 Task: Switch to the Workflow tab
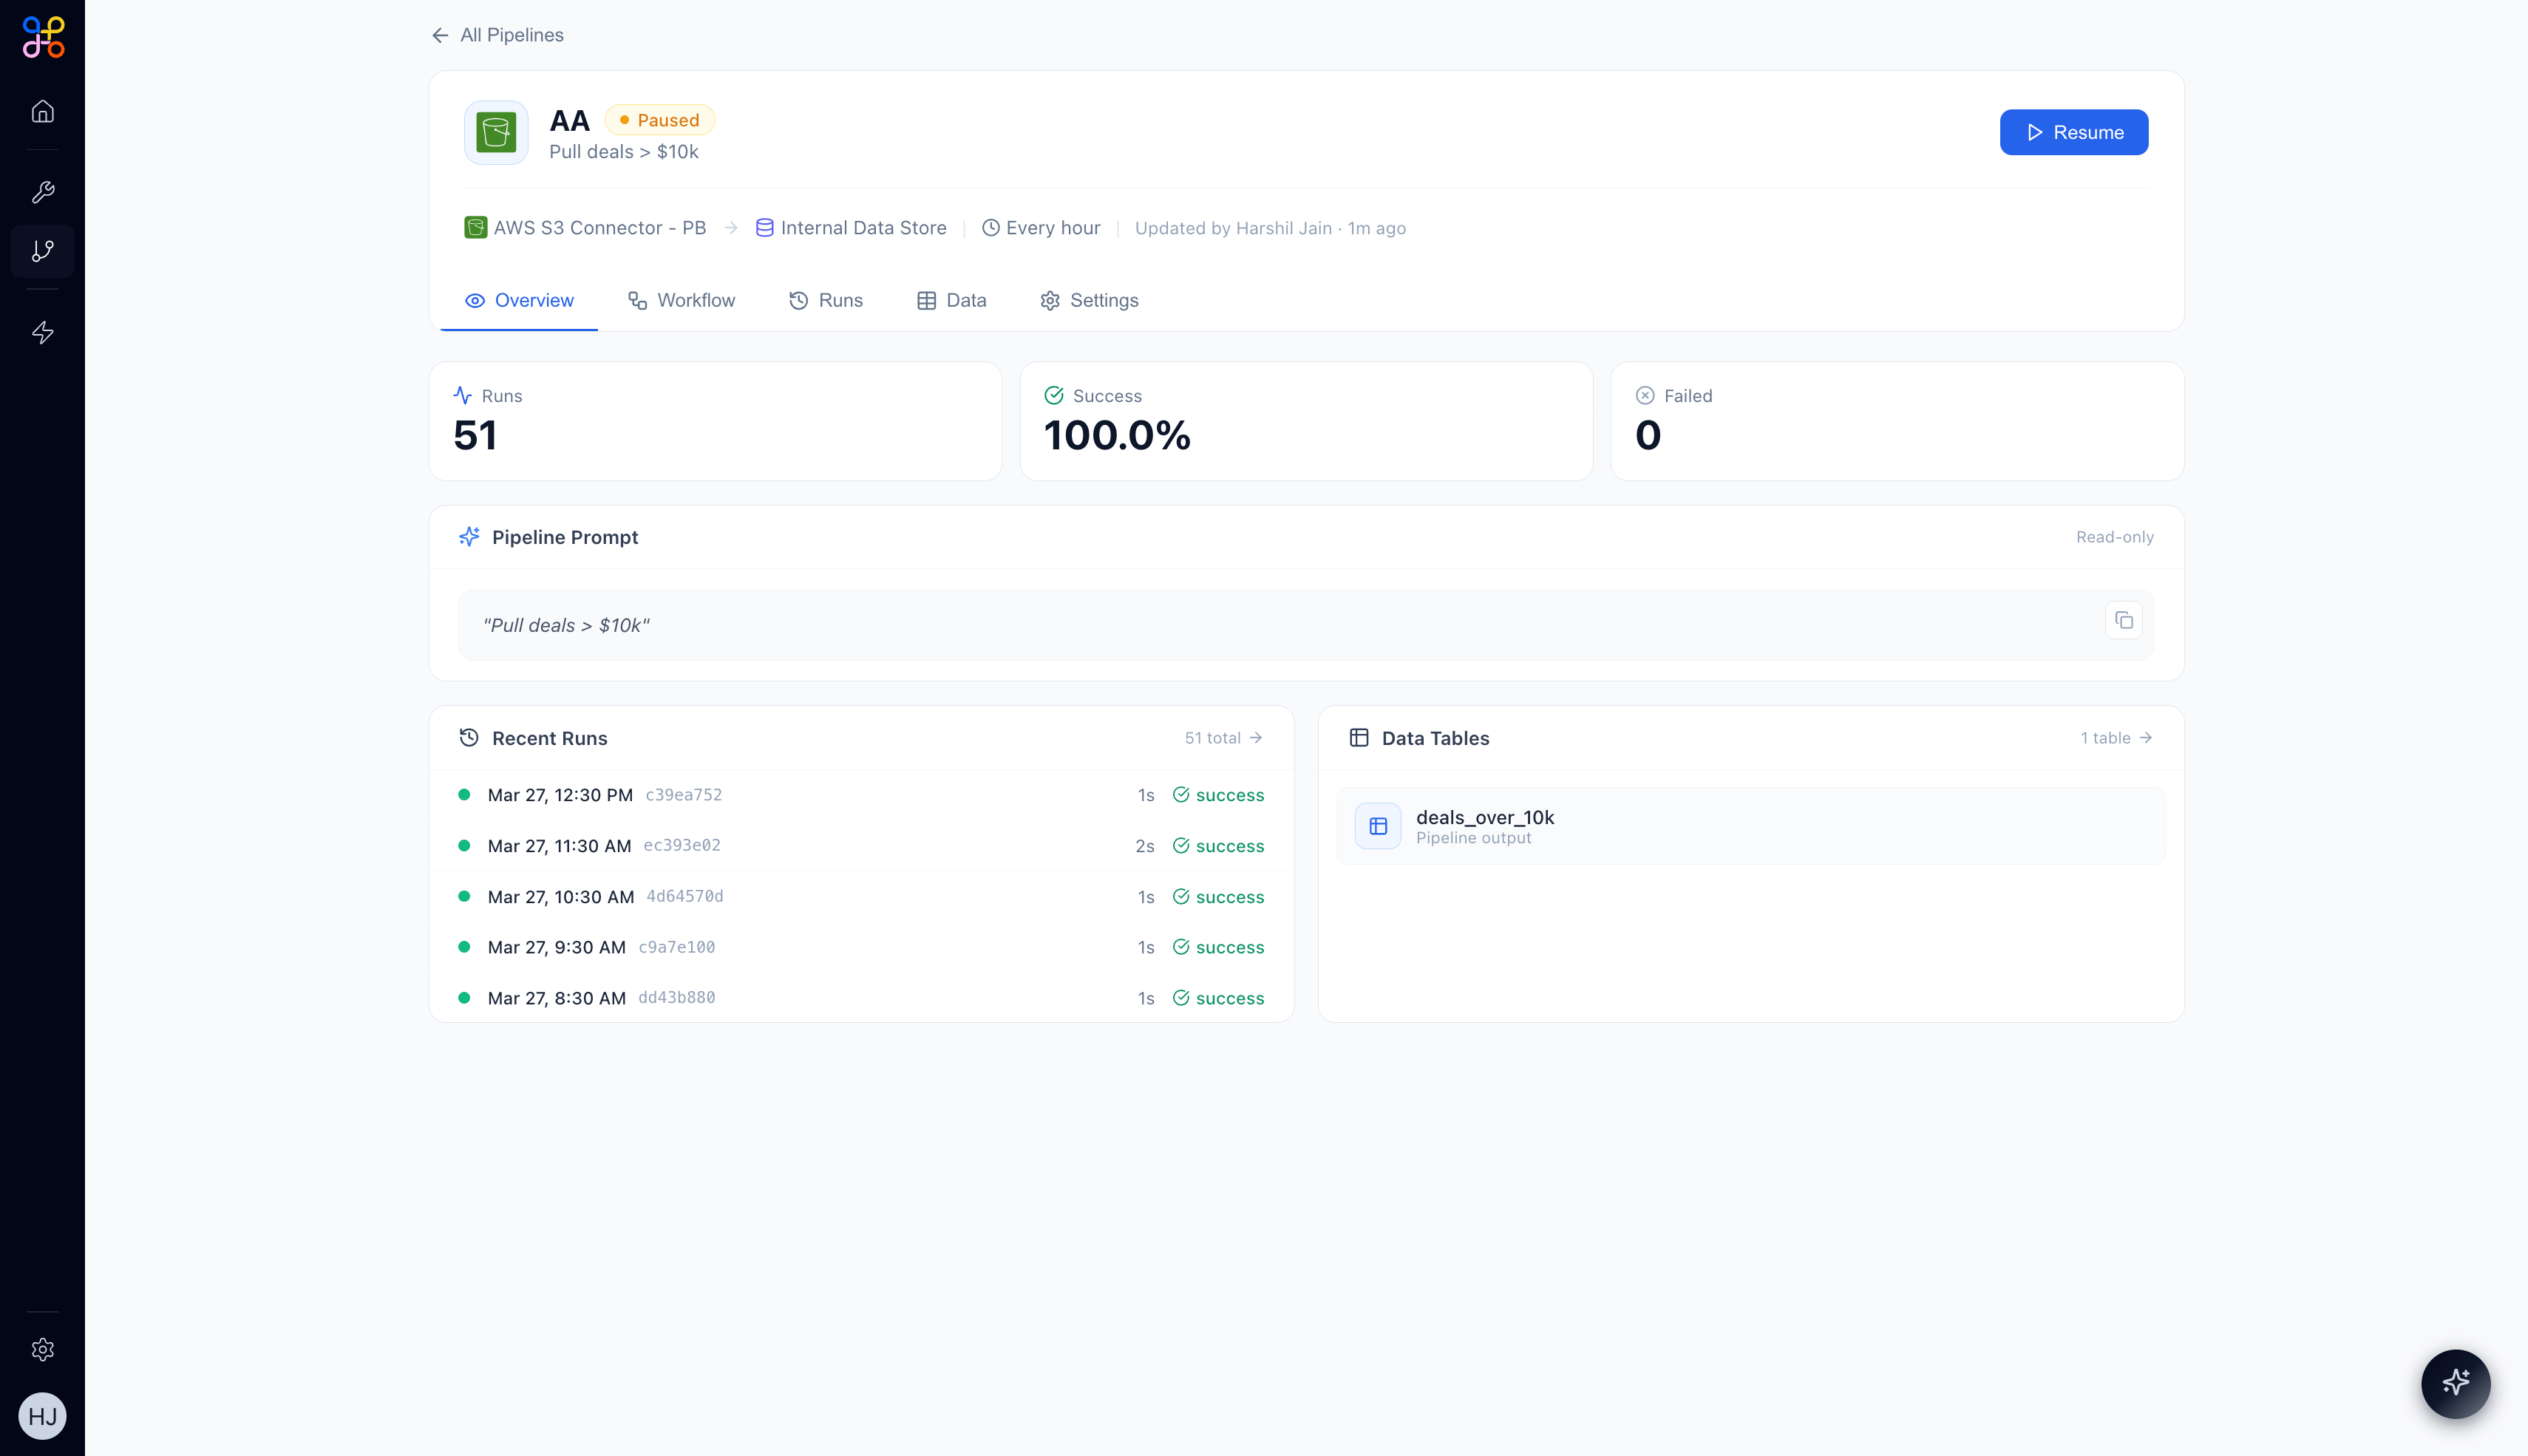click(681, 300)
